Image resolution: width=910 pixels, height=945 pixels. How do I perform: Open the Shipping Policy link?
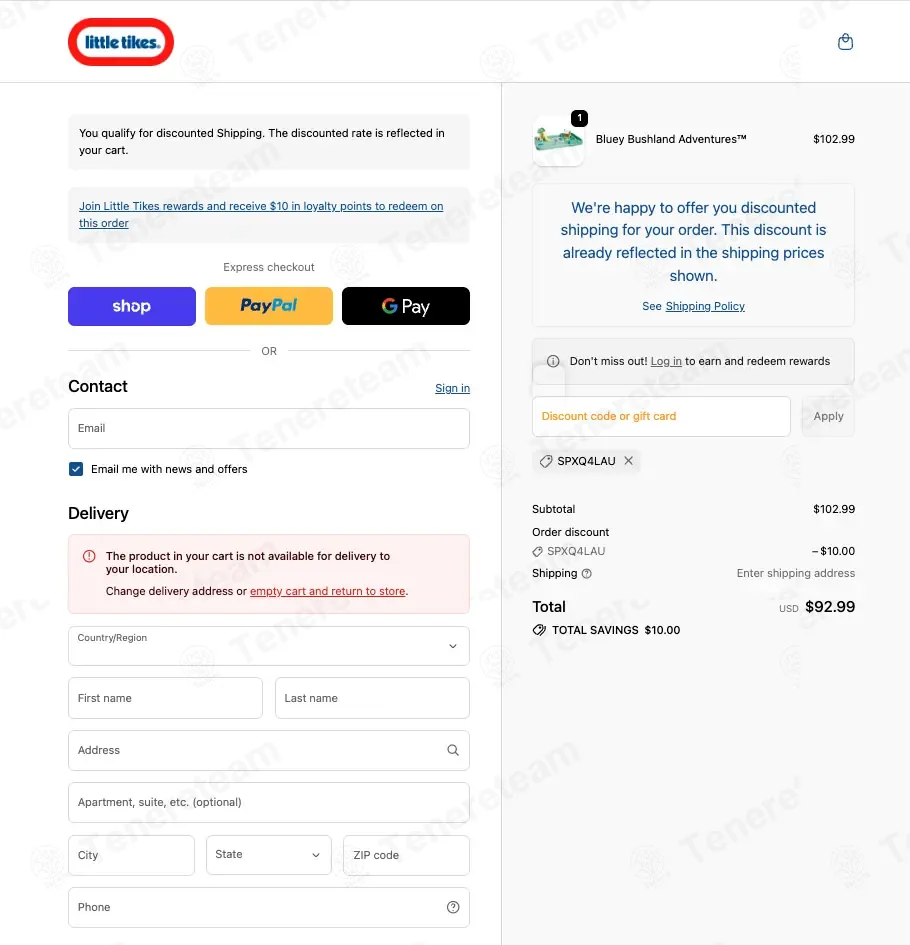pyautogui.click(x=705, y=306)
